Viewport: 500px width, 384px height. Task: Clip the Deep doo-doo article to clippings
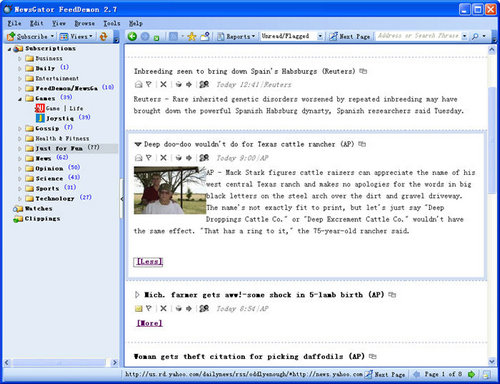pyautogui.click(x=179, y=158)
